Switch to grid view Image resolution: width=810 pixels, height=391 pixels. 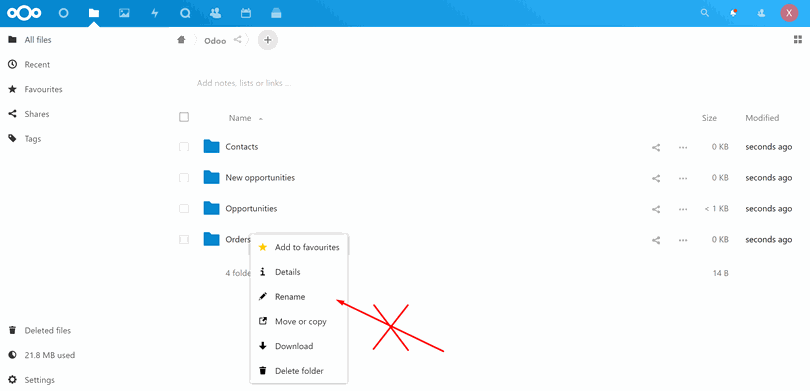click(798, 40)
